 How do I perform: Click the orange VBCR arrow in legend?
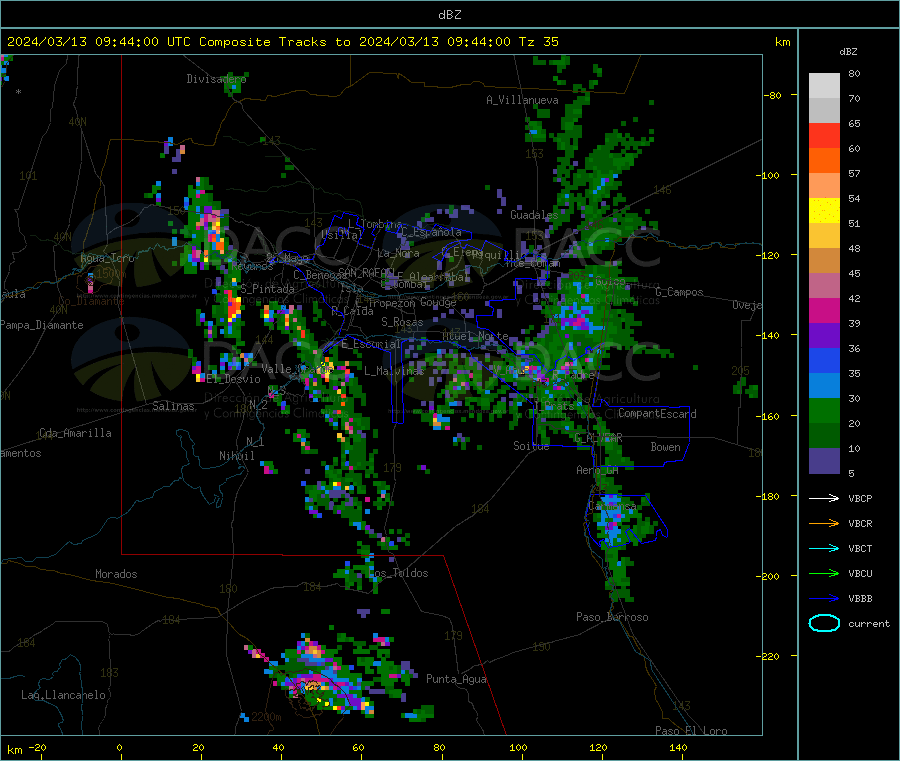pos(824,523)
